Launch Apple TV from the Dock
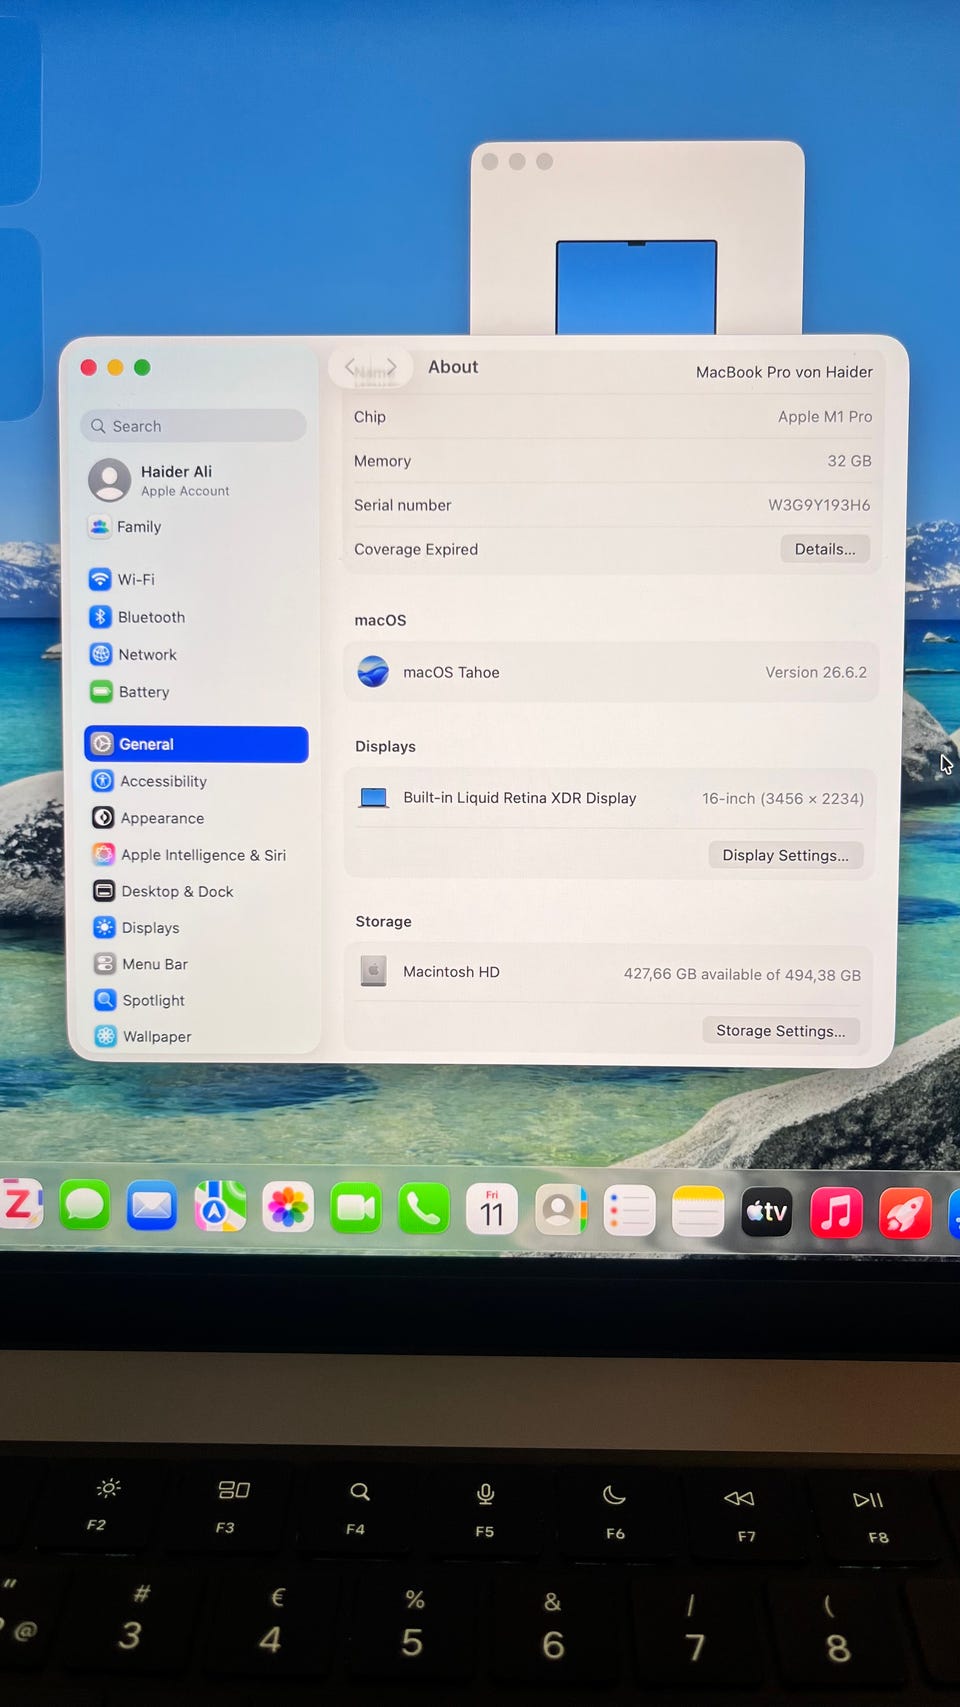Viewport: 960px width, 1707px height. (x=767, y=1212)
